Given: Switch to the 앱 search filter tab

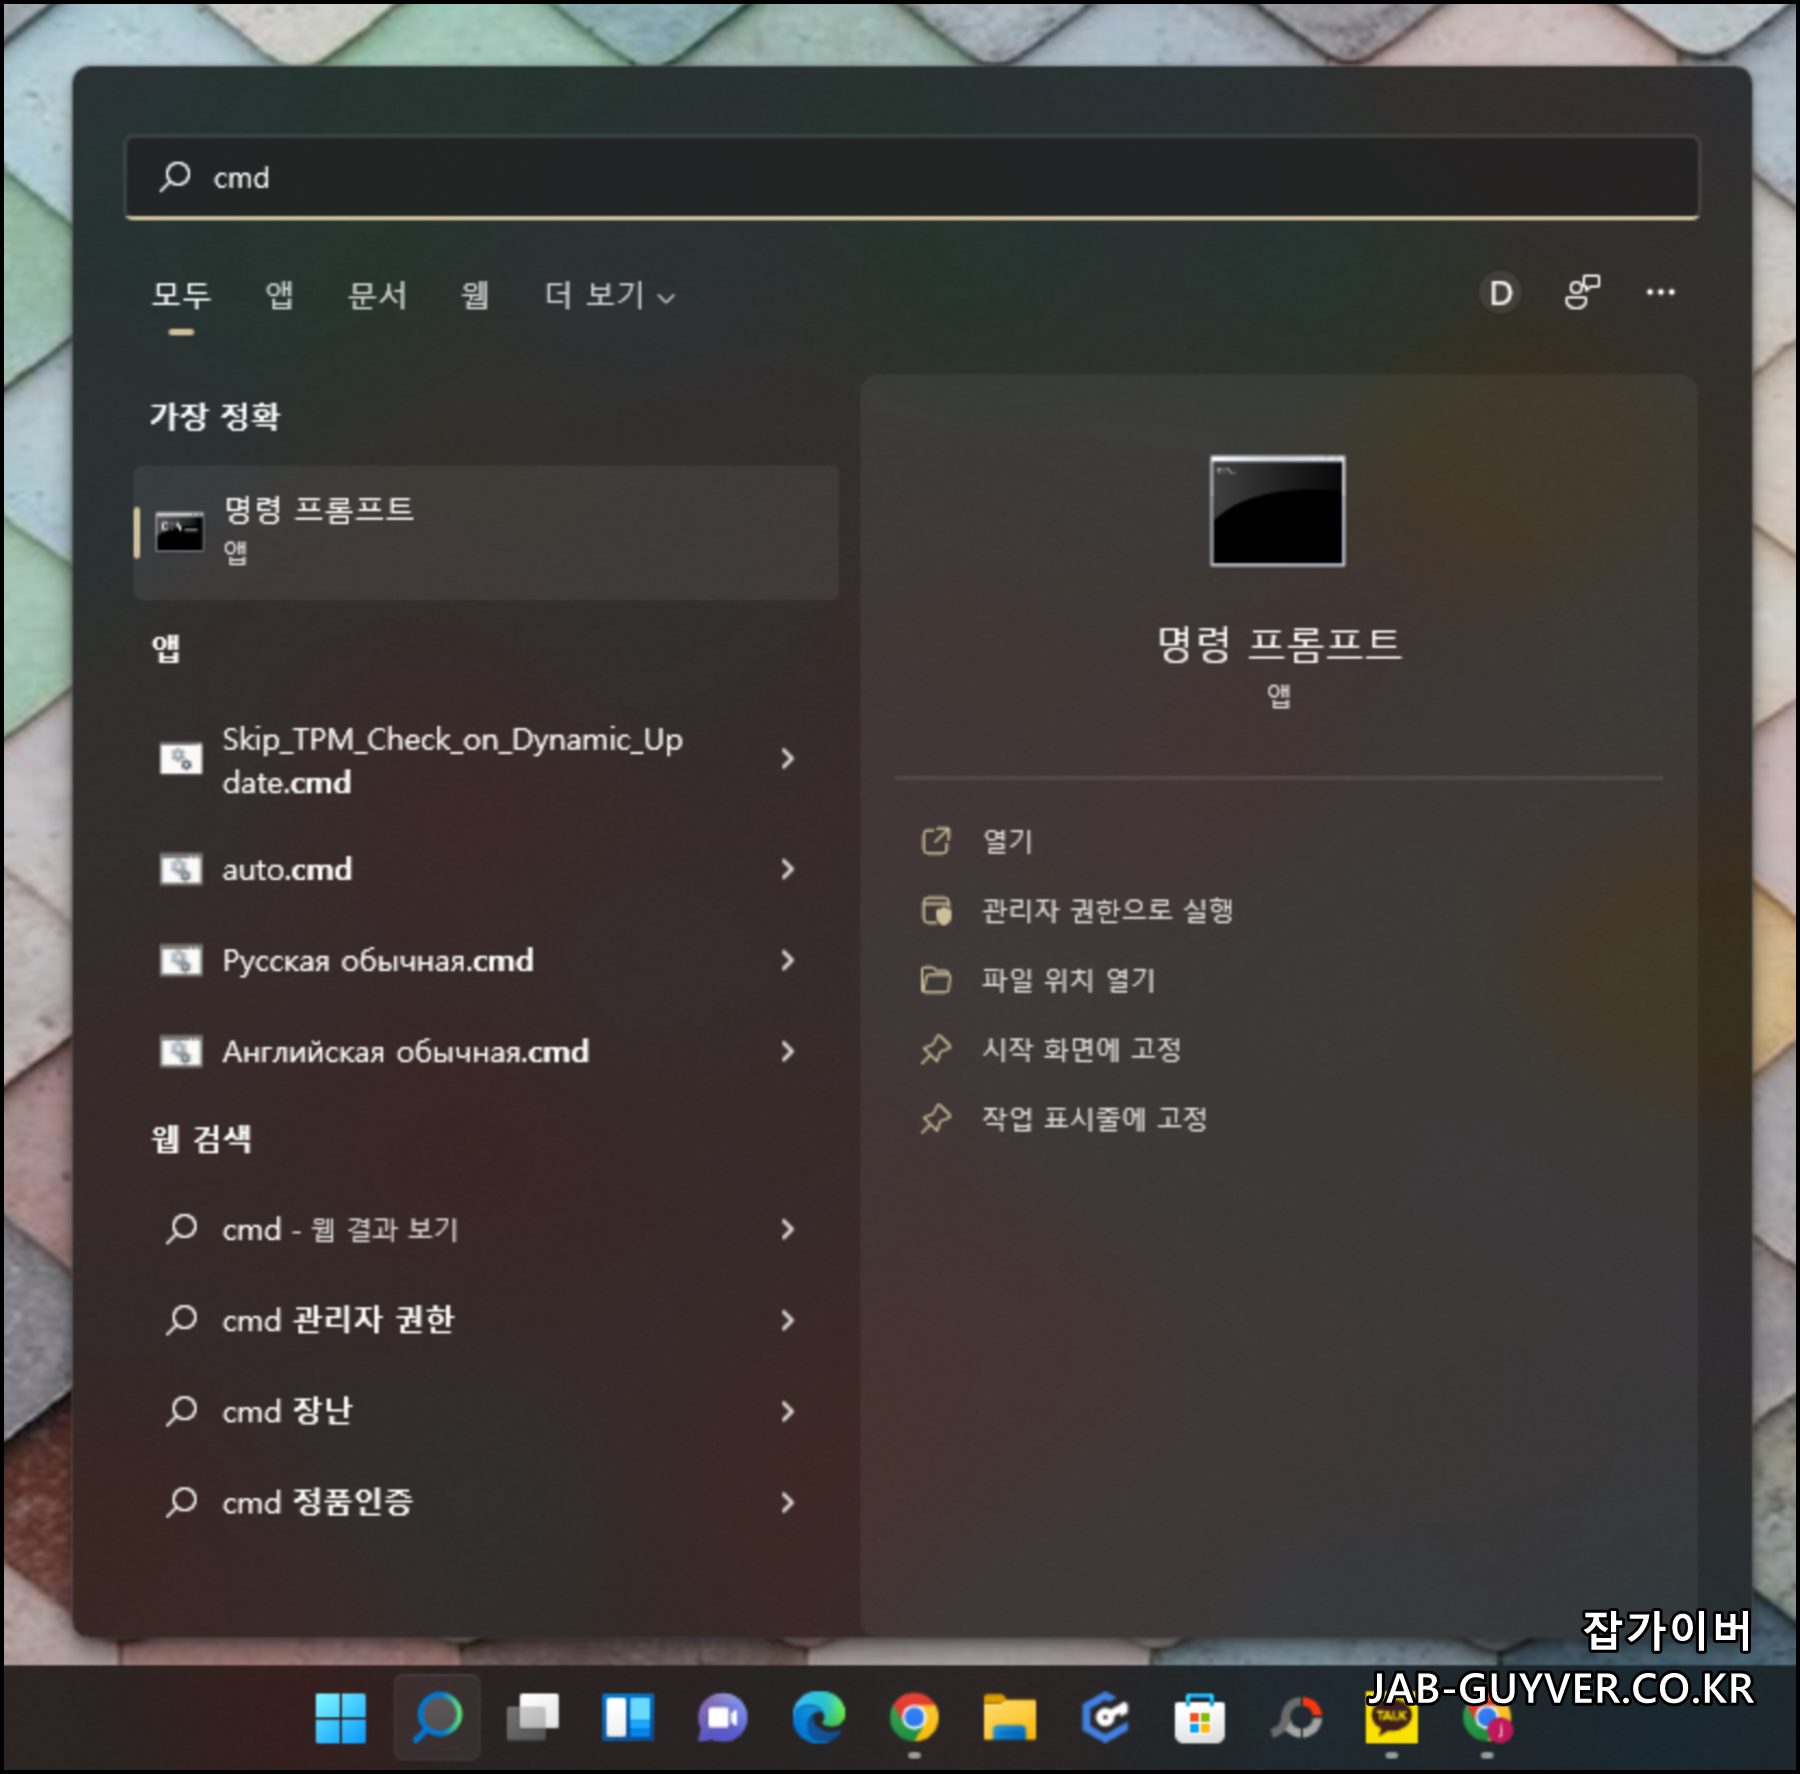Looking at the screenshot, I should [281, 296].
